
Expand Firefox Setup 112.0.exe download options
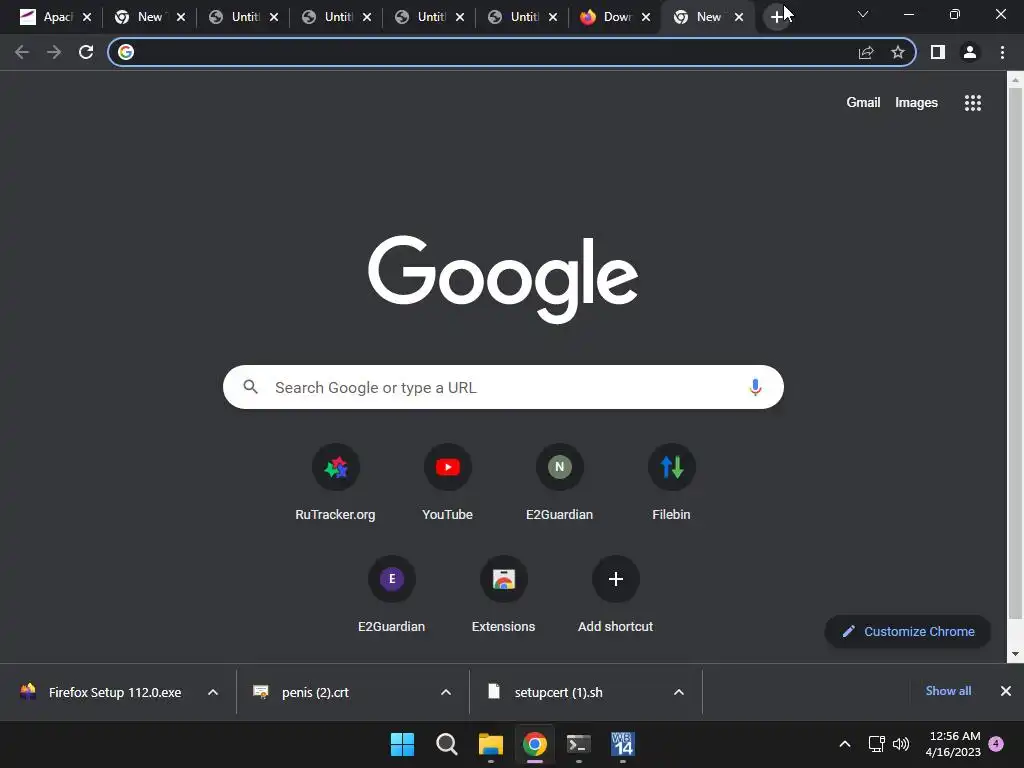213,692
